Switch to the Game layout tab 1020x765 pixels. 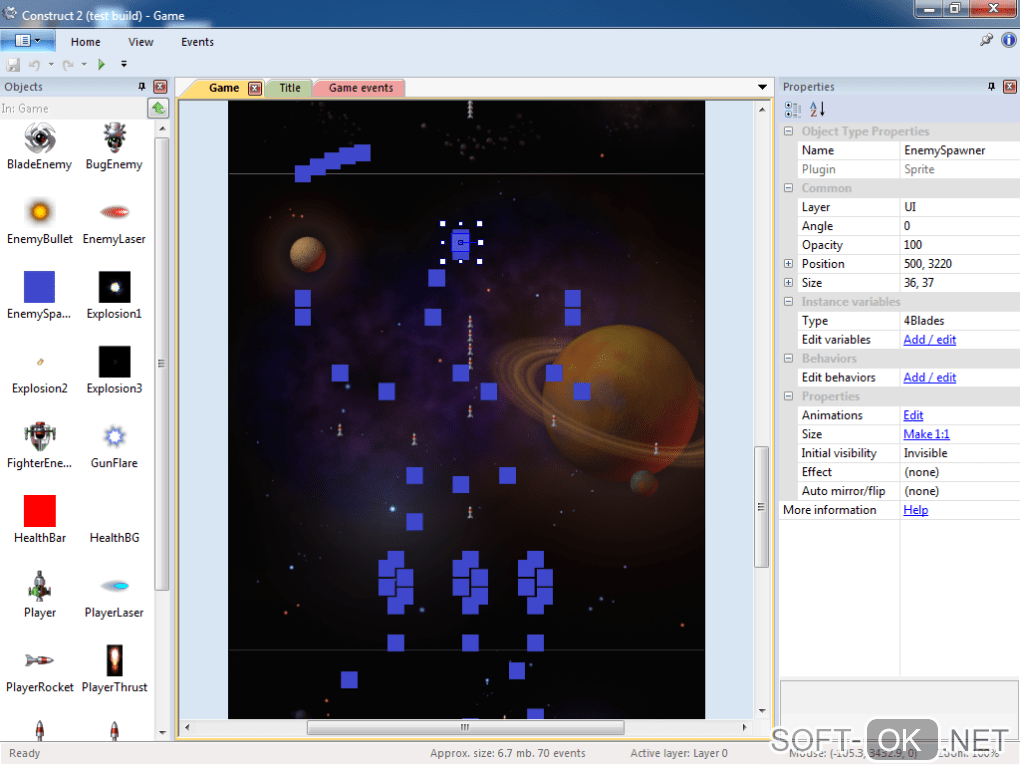pos(224,88)
